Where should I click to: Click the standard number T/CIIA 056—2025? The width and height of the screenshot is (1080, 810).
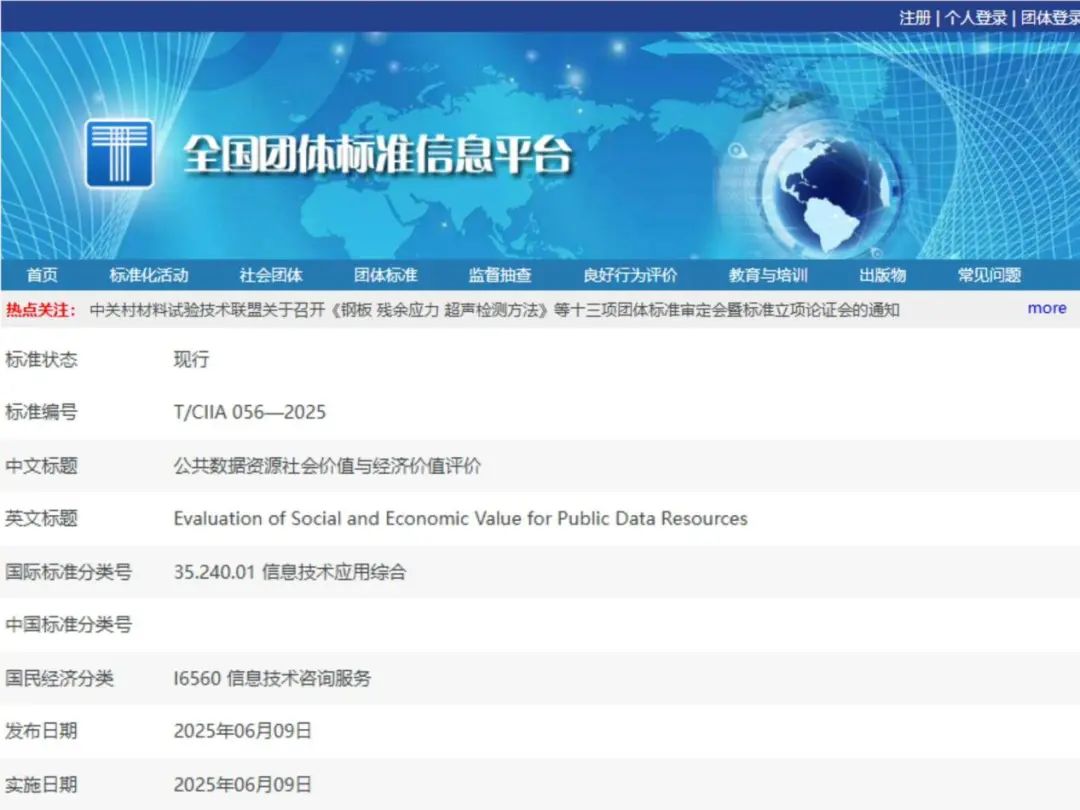249,412
